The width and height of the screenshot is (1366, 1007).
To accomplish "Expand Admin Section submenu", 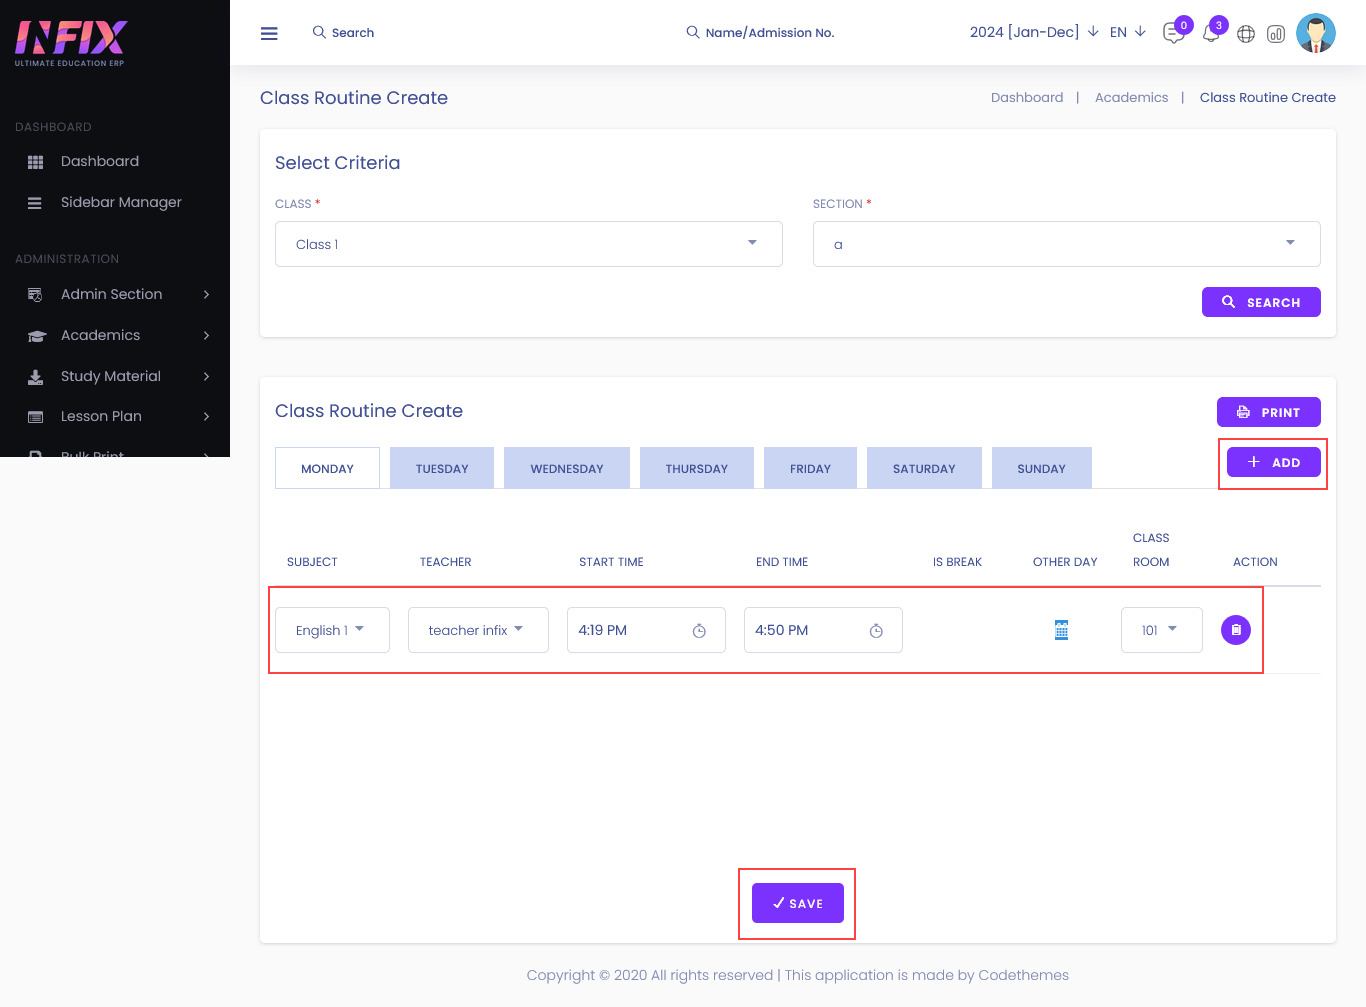I will [206, 294].
